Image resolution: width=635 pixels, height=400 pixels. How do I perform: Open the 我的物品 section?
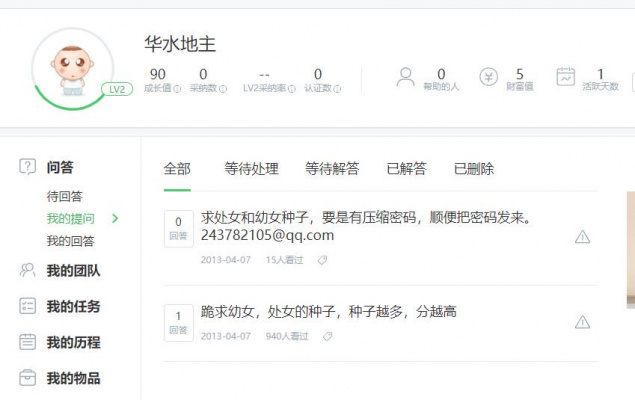coord(73,378)
